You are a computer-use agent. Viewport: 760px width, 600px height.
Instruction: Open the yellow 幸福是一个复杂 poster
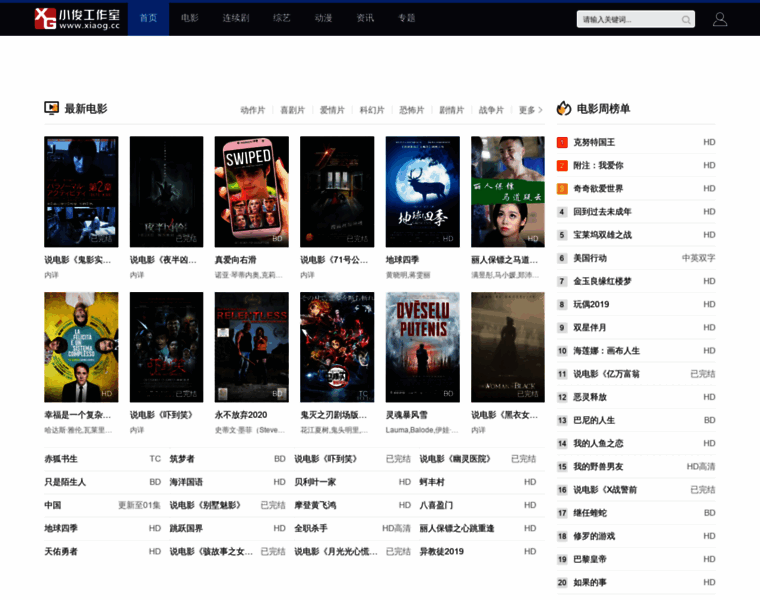81,347
